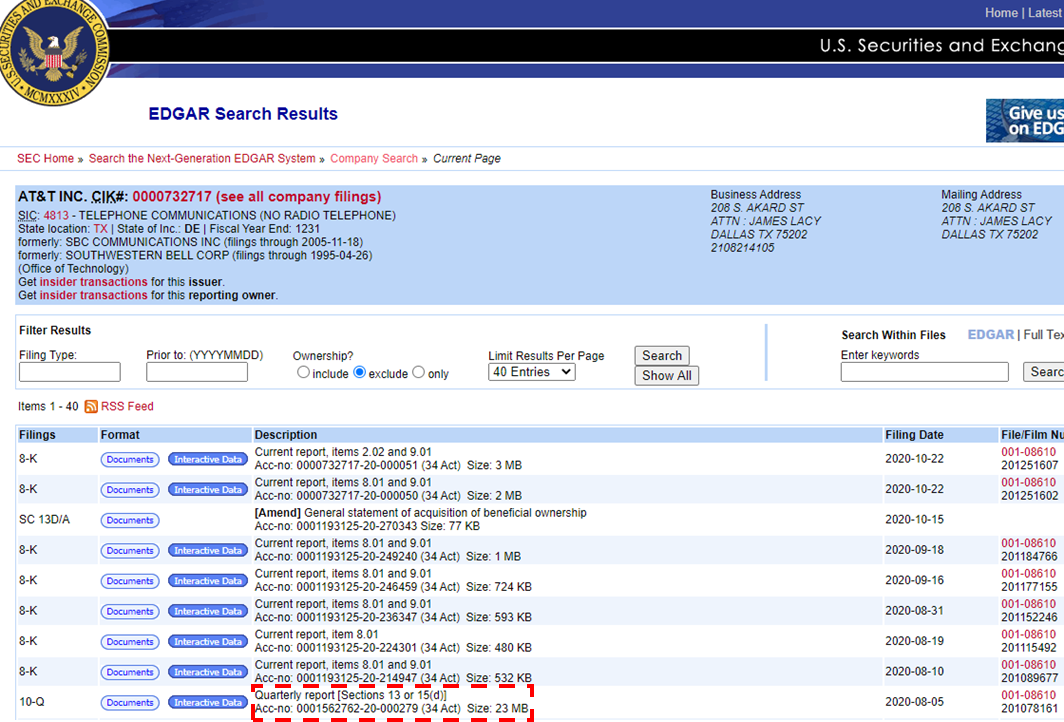Select the only ownership radio button

coord(419,373)
